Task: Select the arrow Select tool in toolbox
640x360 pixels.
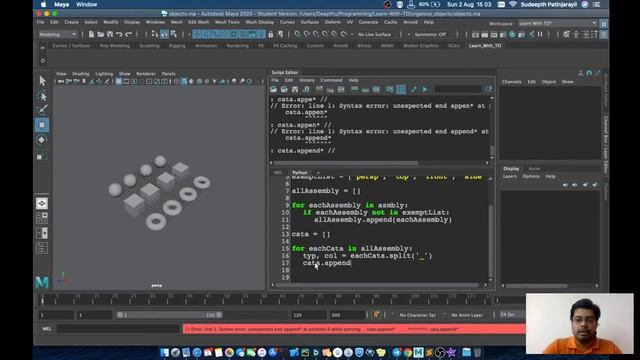Action: [x=42, y=80]
